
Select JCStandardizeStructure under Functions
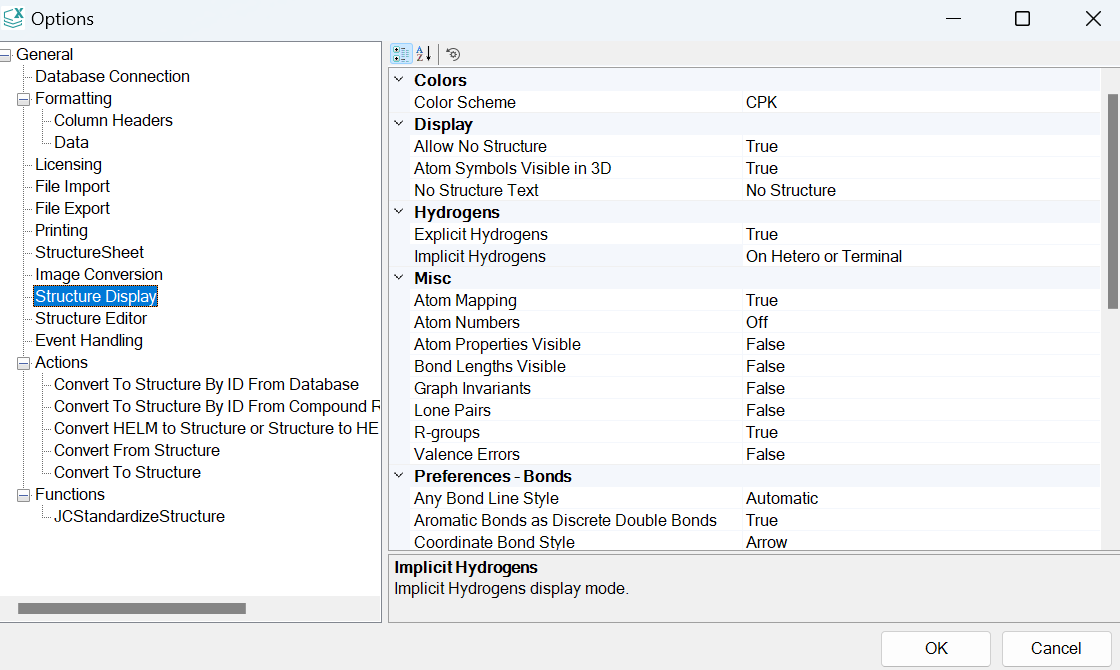pyautogui.click(x=139, y=516)
